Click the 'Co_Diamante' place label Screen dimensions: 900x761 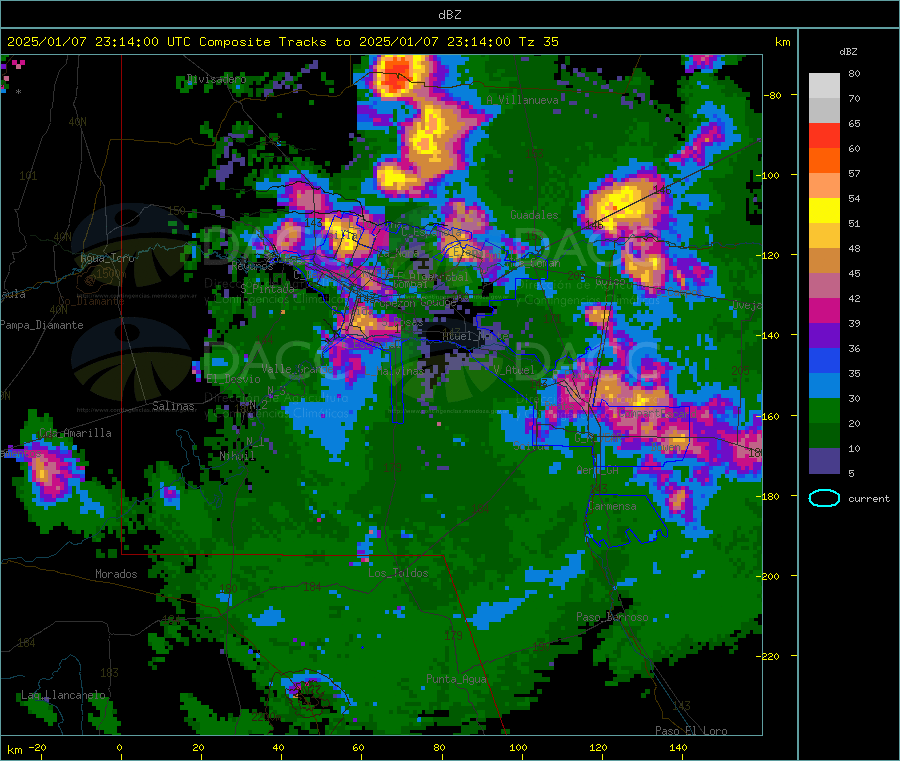[x=91, y=301]
